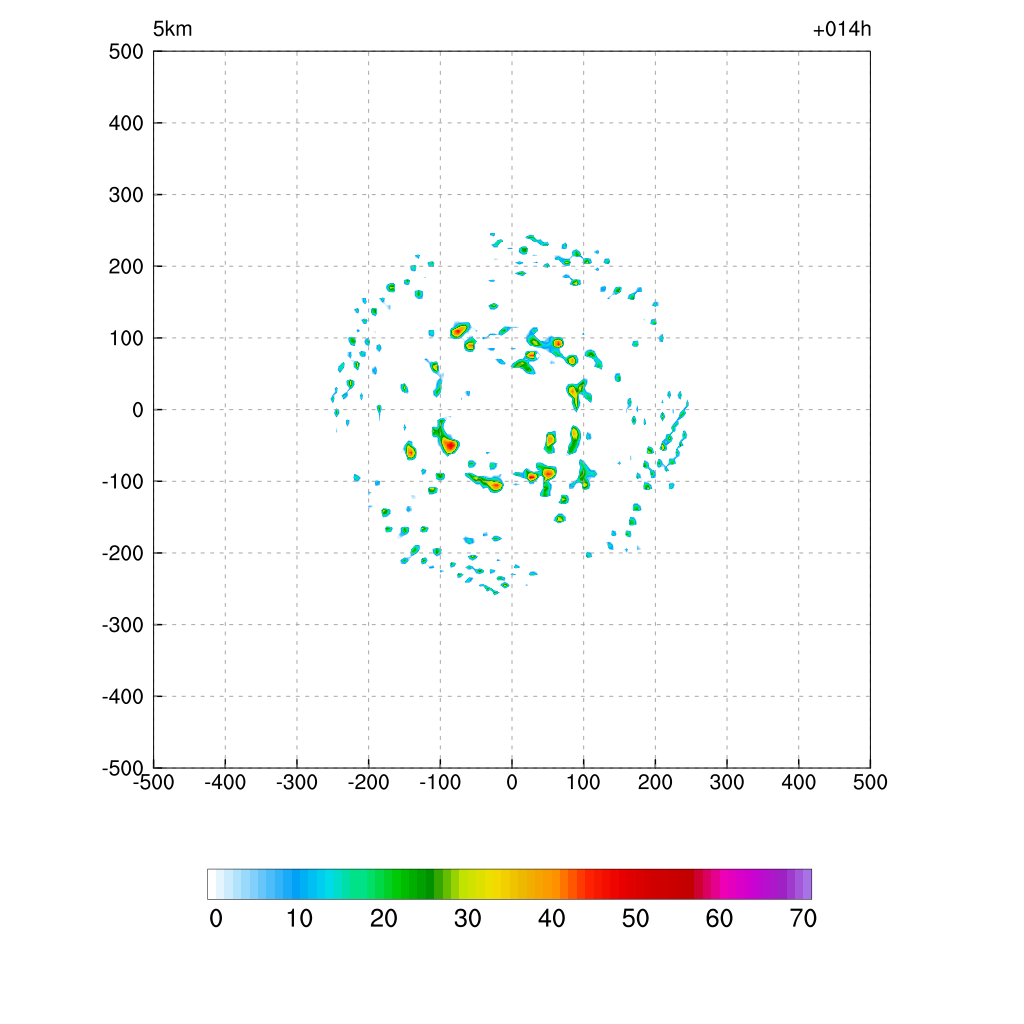Screen dimensions: 1024x1024
Task: Click the x-axis tick label -100
Action: [440, 782]
